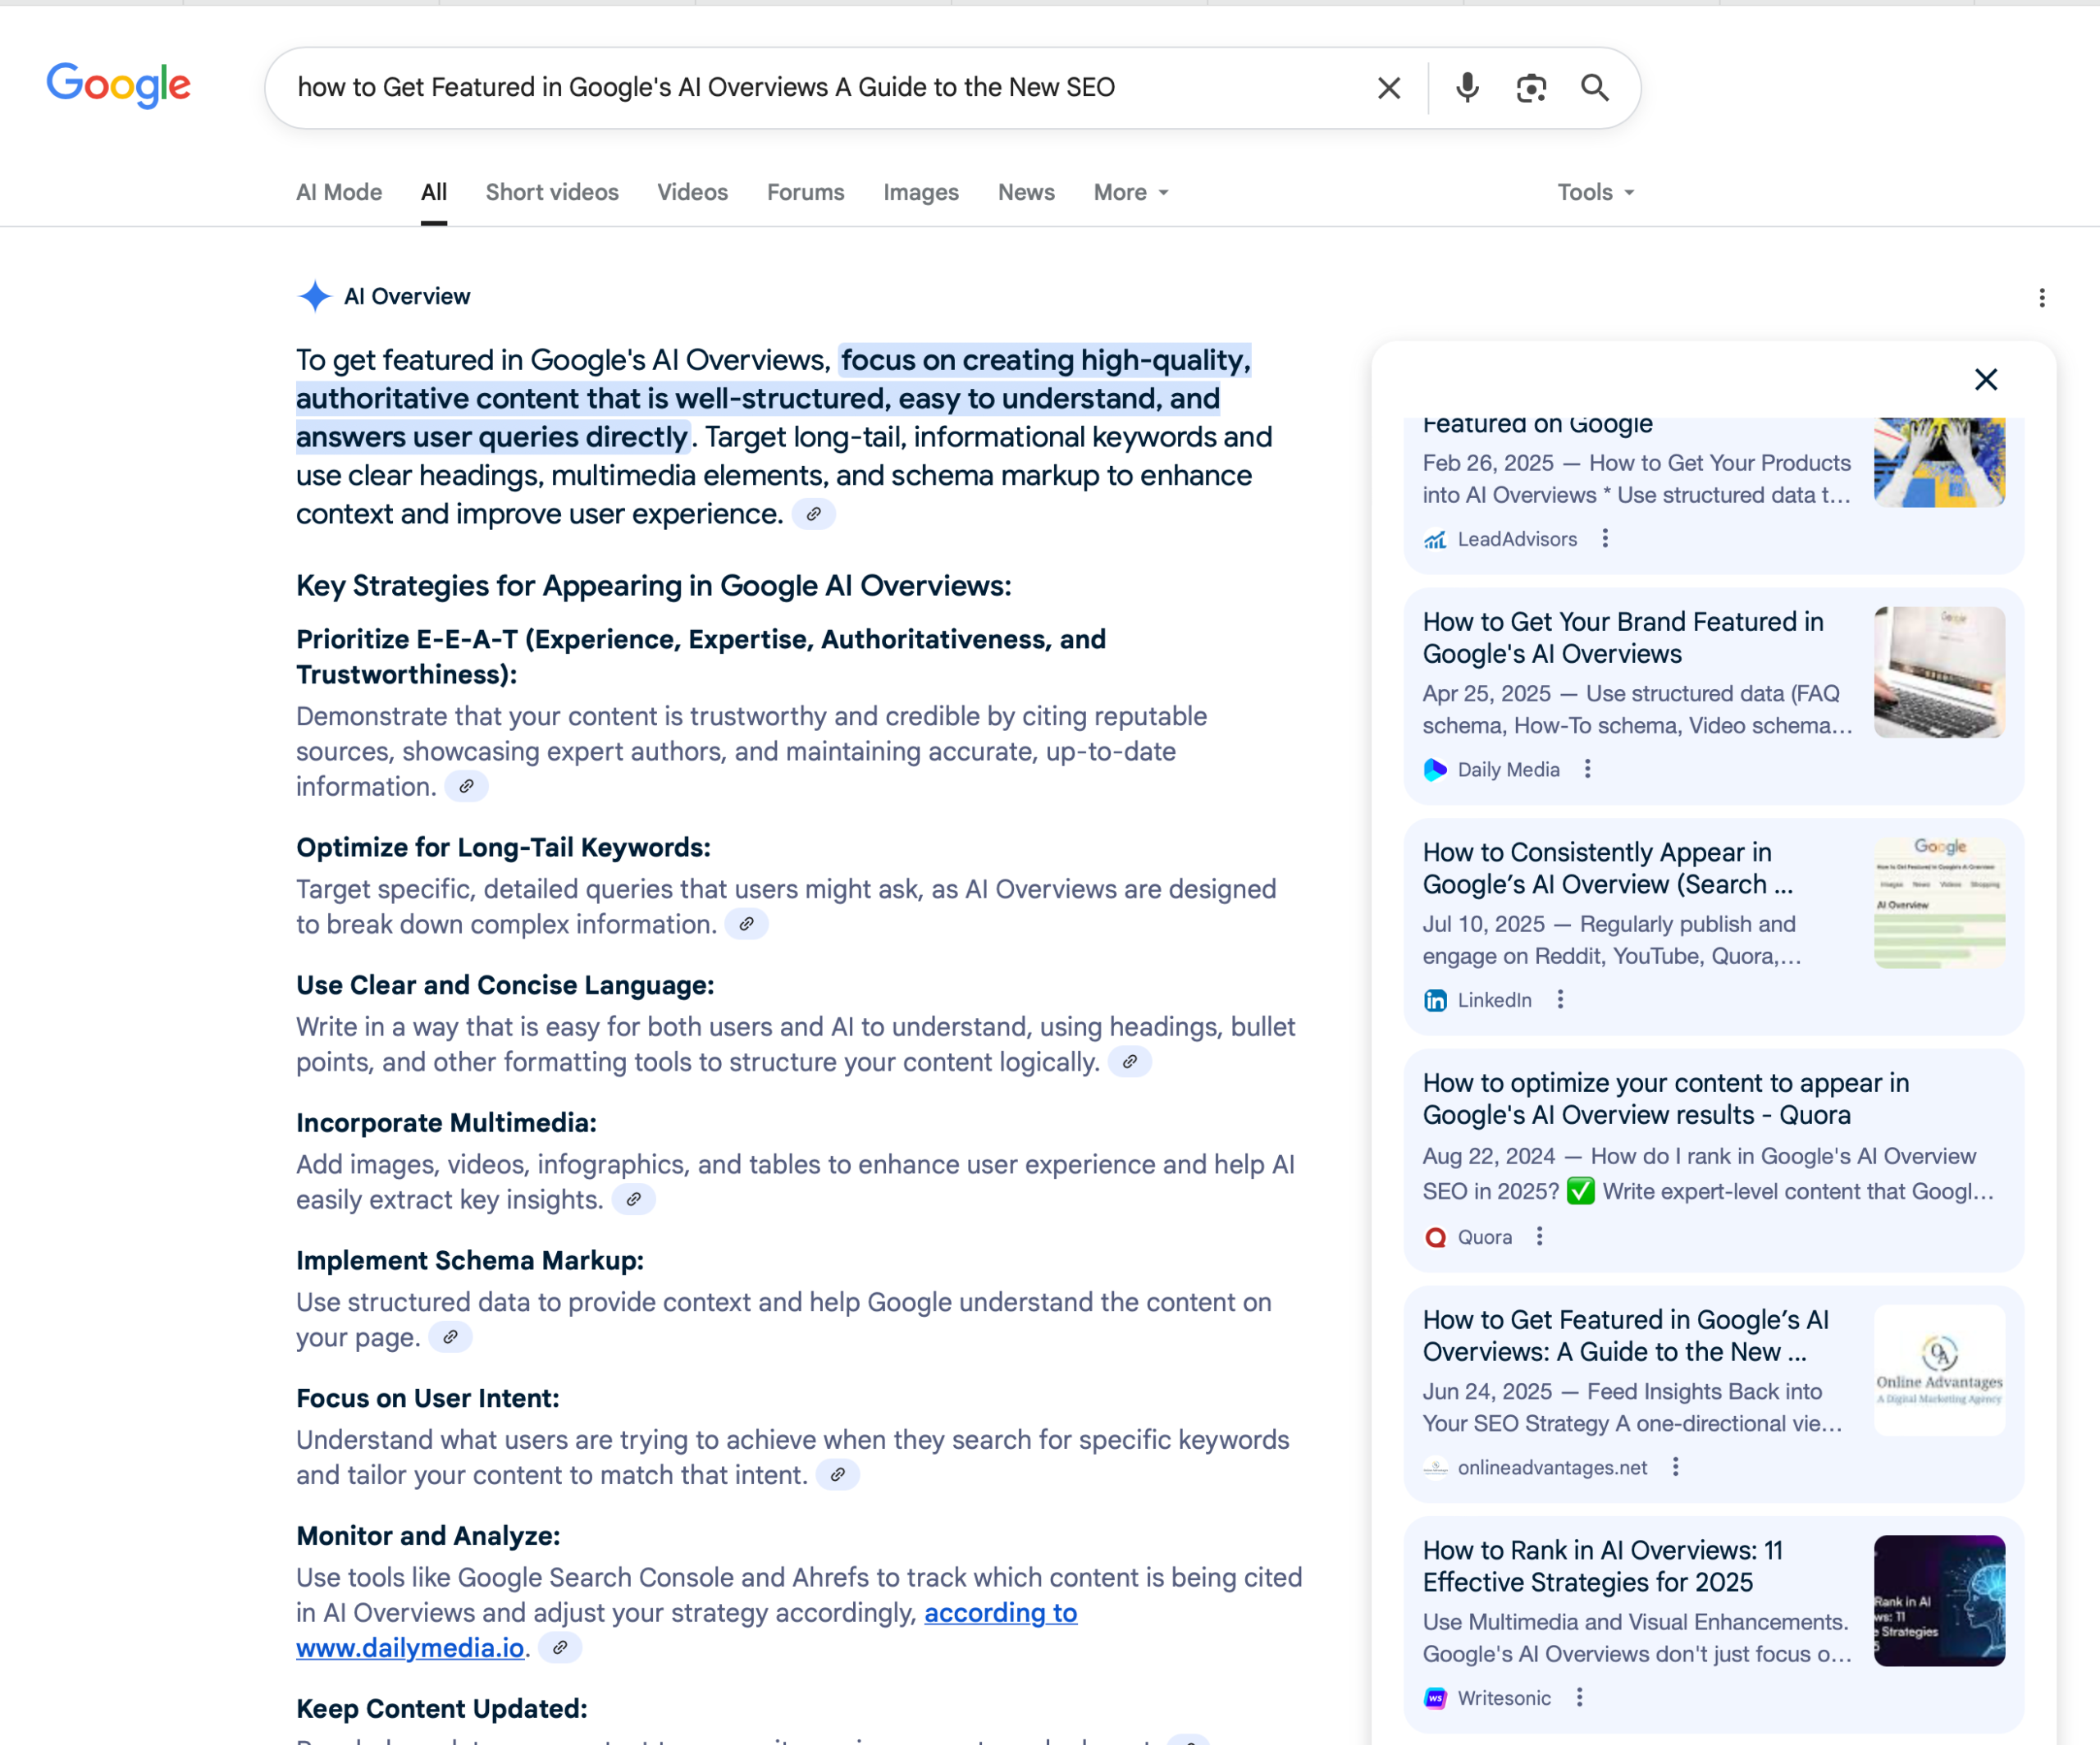Show Images results tab
The width and height of the screenshot is (2100, 1745).
(x=921, y=192)
